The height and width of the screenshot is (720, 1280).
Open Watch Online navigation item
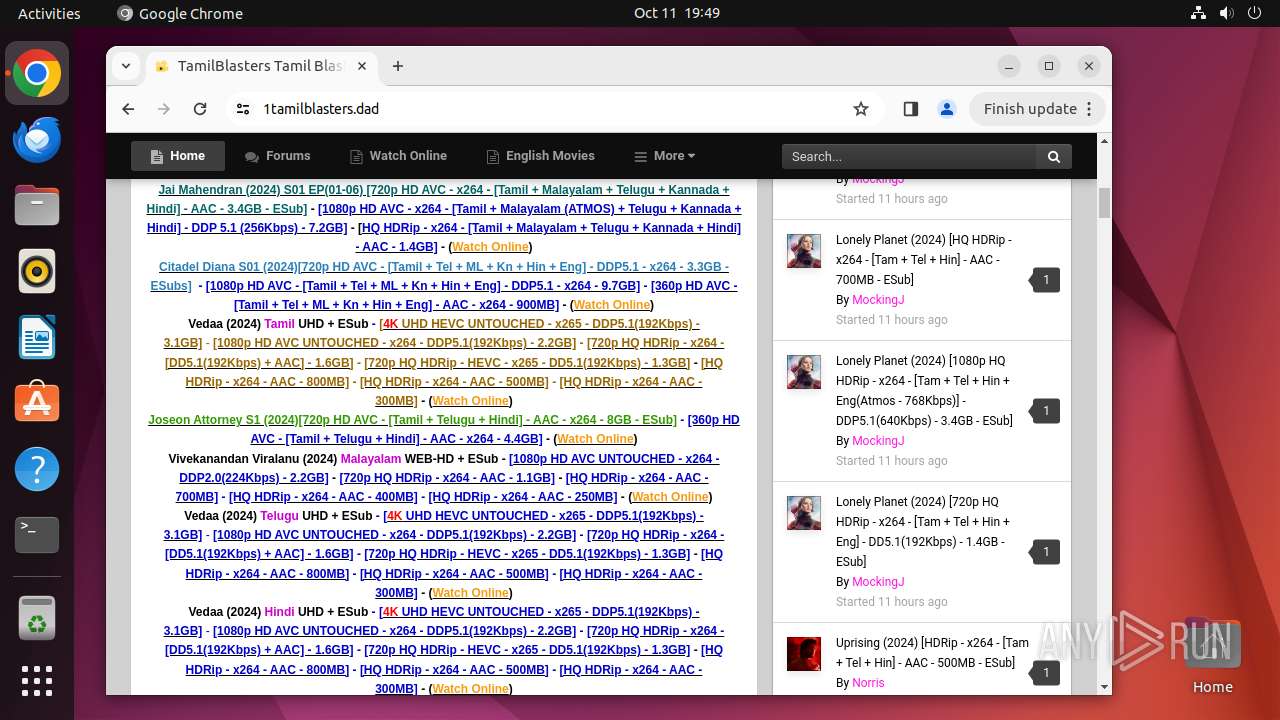click(398, 156)
